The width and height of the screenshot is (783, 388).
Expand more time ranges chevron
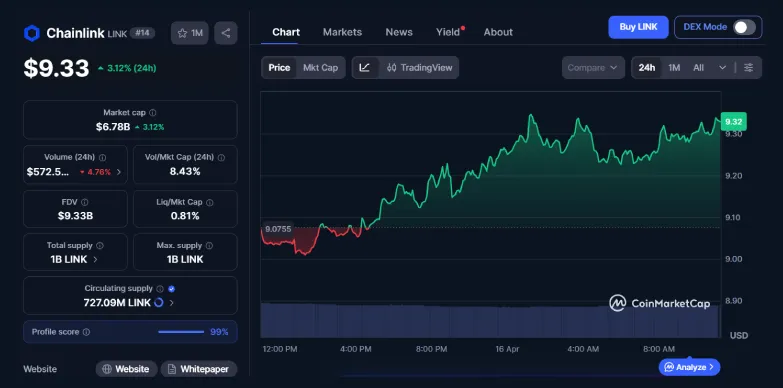(x=722, y=67)
